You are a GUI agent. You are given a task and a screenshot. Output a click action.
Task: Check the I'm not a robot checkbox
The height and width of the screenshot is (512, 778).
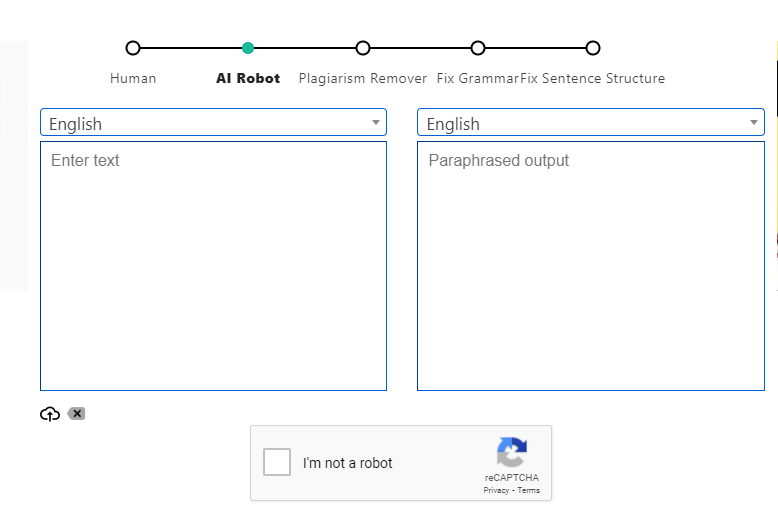click(277, 462)
